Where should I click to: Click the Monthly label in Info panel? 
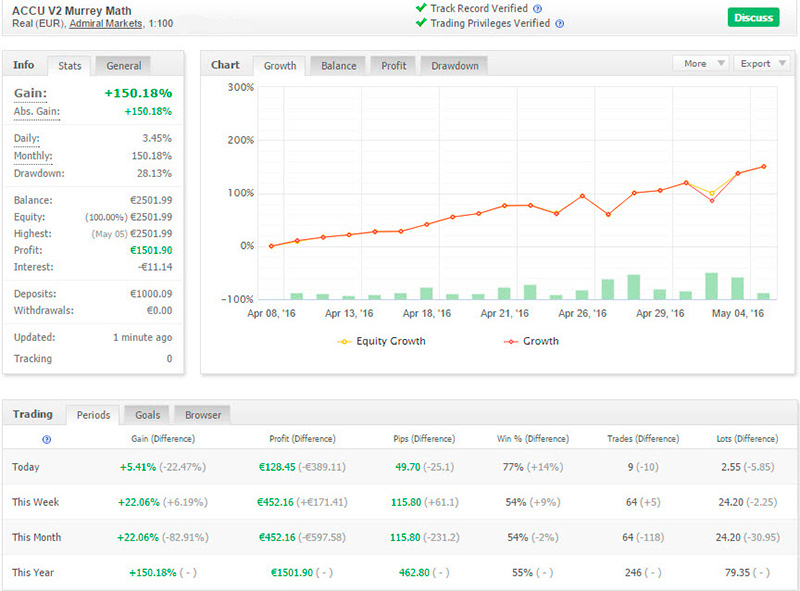click(33, 156)
